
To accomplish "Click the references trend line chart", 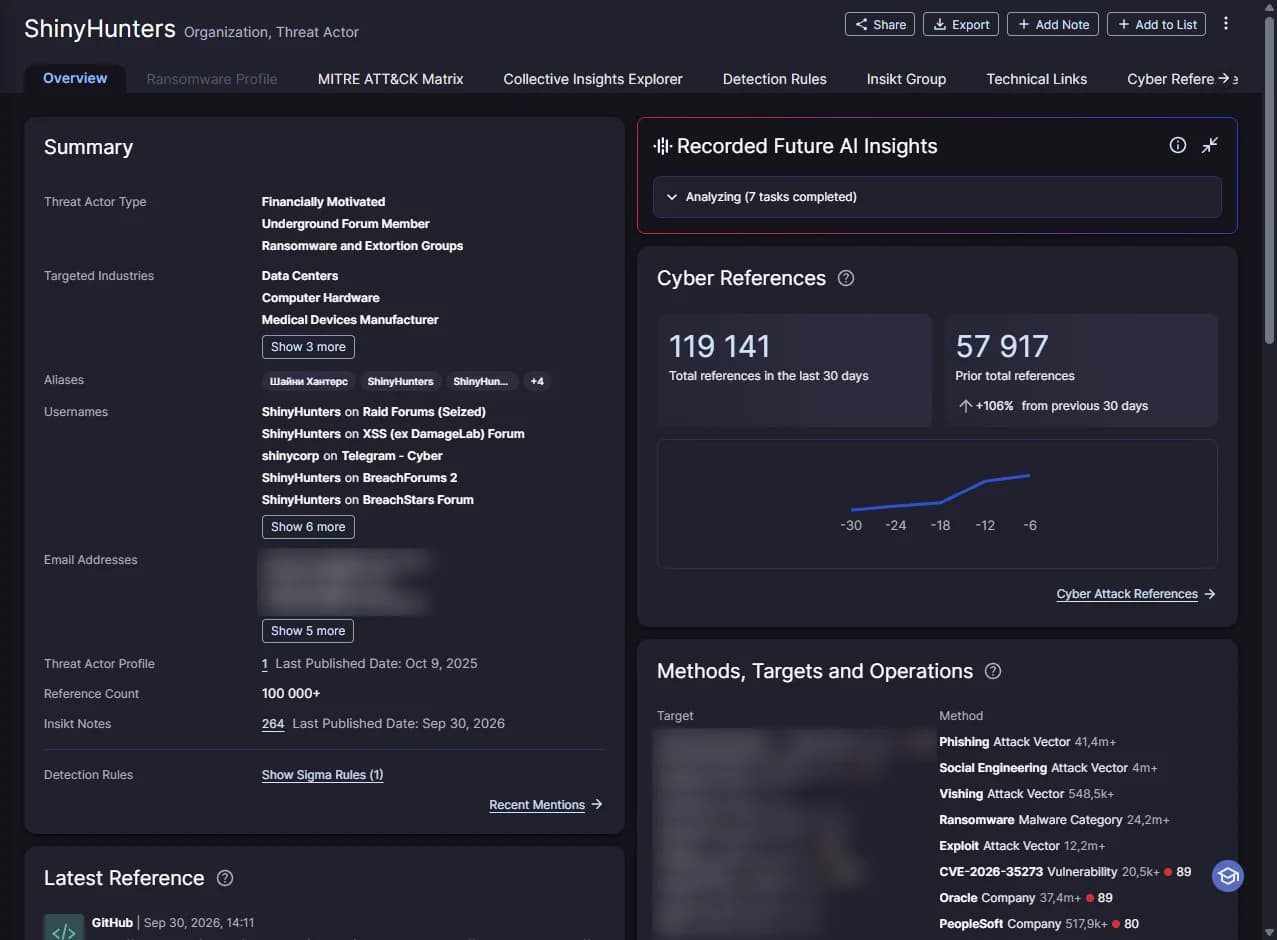I will (937, 503).
